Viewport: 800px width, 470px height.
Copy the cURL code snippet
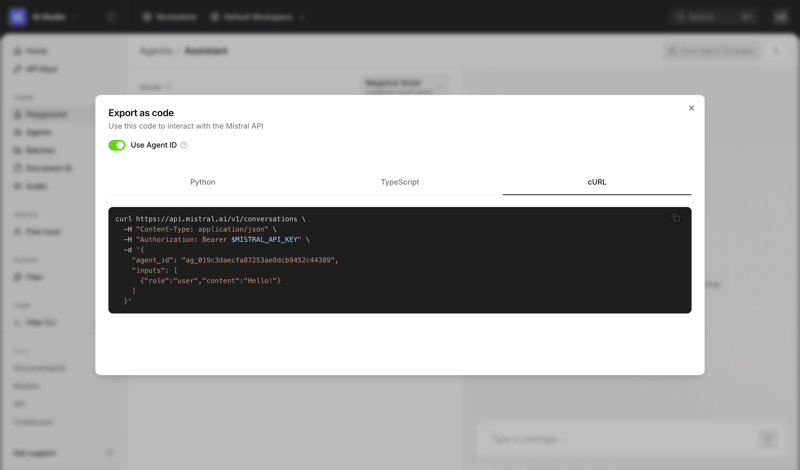click(675, 218)
